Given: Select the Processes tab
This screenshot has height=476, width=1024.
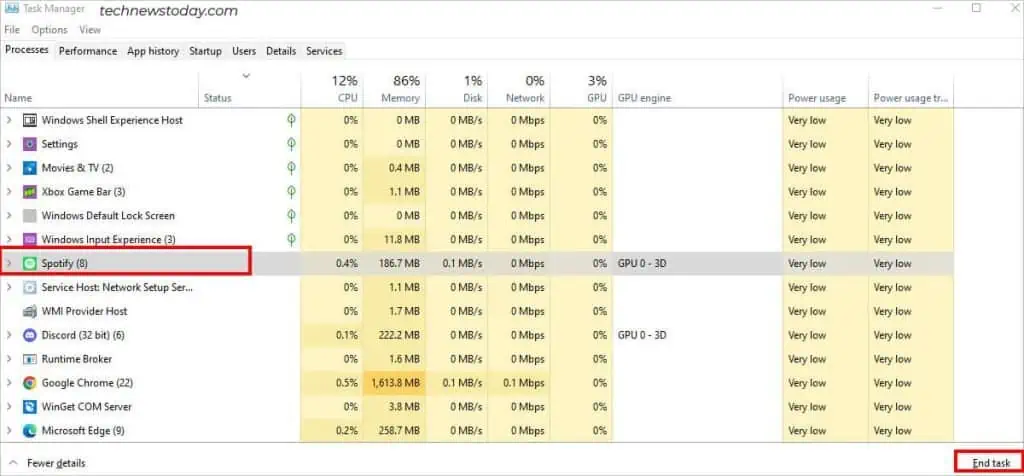Looking at the screenshot, I should tap(27, 50).
